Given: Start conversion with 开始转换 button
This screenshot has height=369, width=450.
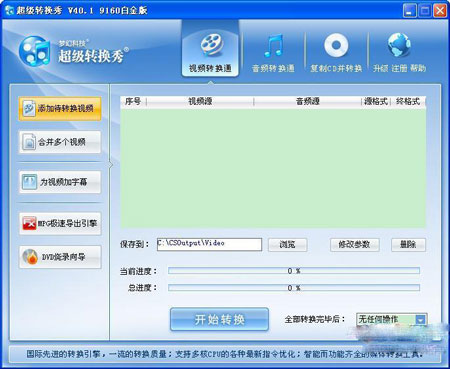Looking at the screenshot, I should click(x=219, y=319).
